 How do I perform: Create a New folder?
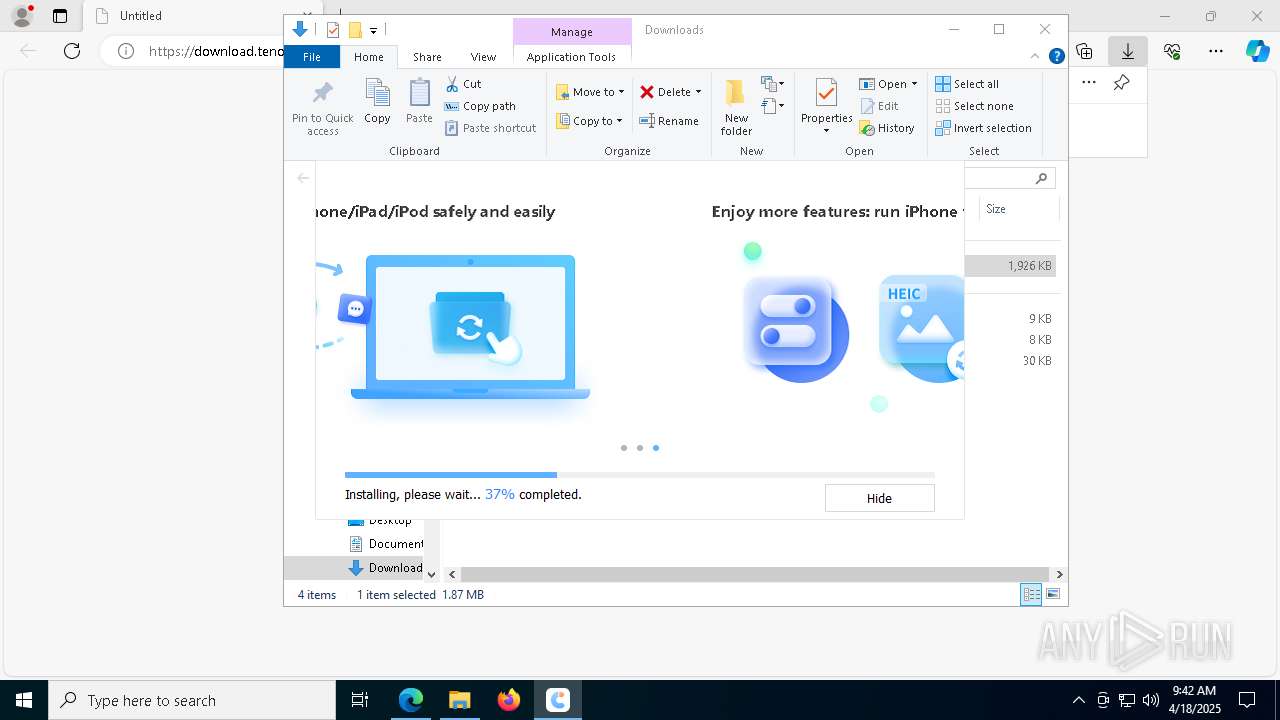tap(736, 107)
